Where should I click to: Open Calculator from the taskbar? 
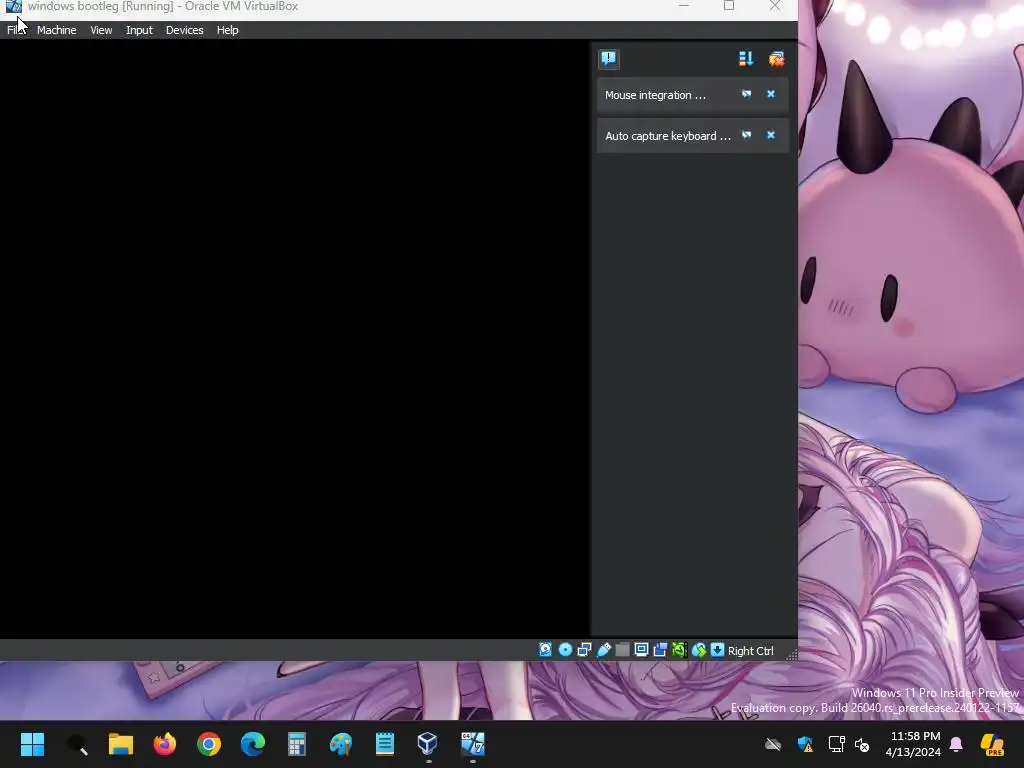click(296, 744)
